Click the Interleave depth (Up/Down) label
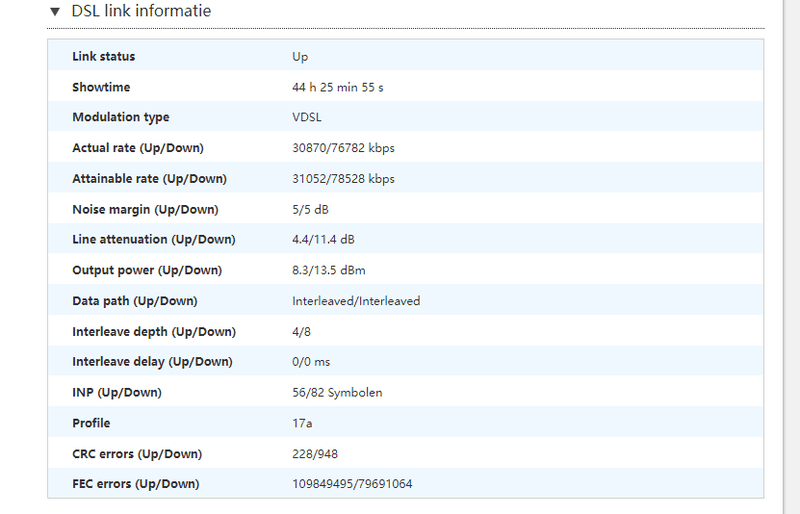This screenshot has height=514, width=800. pyautogui.click(x=153, y=331)
